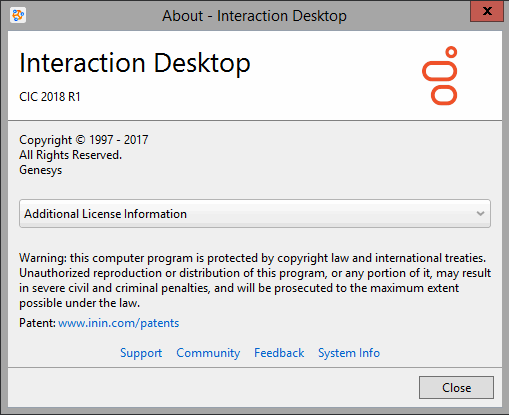Image resolution: width=509 pixels, height=415 pixels.
Task: Click the CIC 2018 R1 version text
Action: (x=50, y=97)
